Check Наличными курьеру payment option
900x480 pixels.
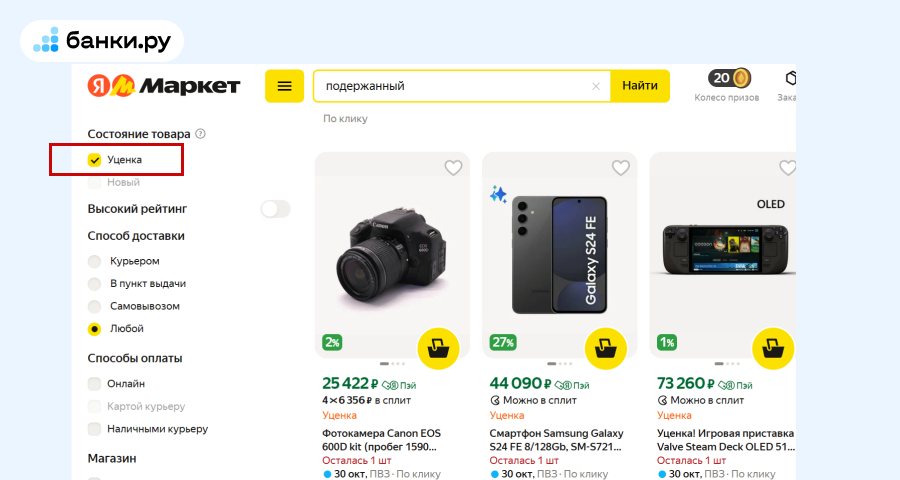95,429
